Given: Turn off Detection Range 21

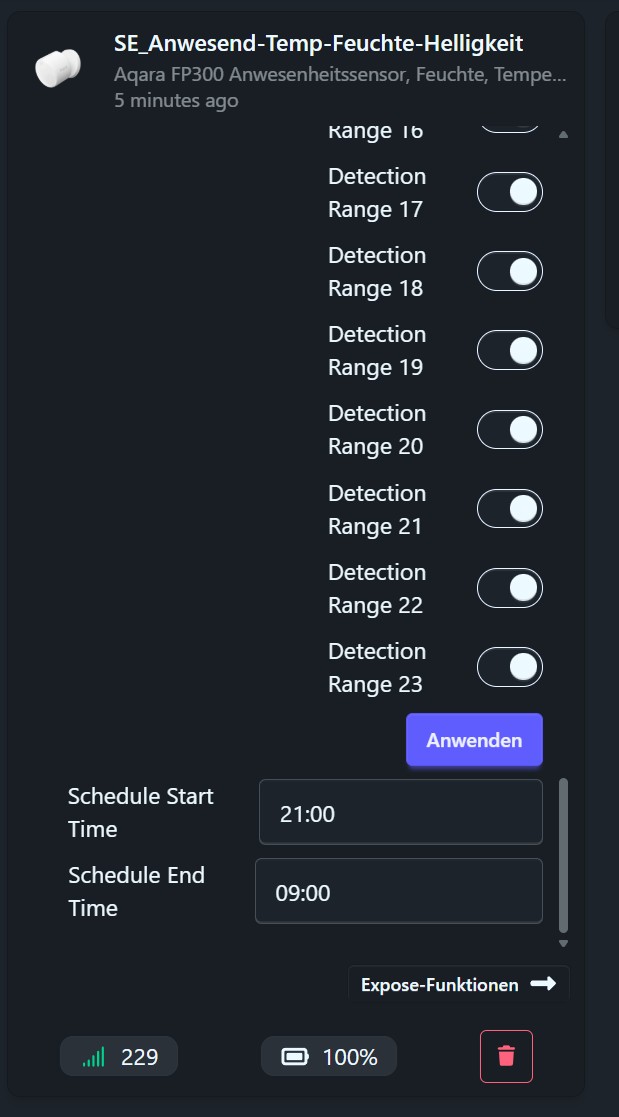Looking at the screenshot, I should (510, 509).
